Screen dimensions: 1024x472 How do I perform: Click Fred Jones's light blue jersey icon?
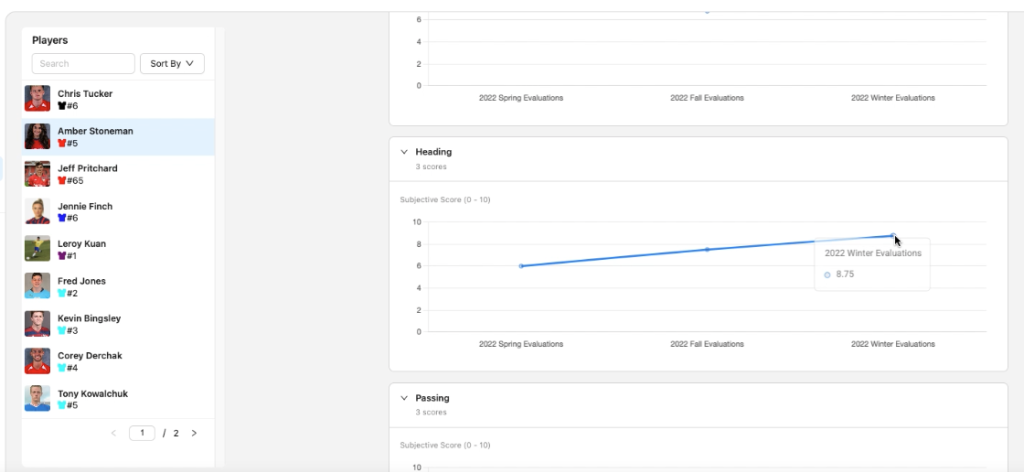(62, 294)
